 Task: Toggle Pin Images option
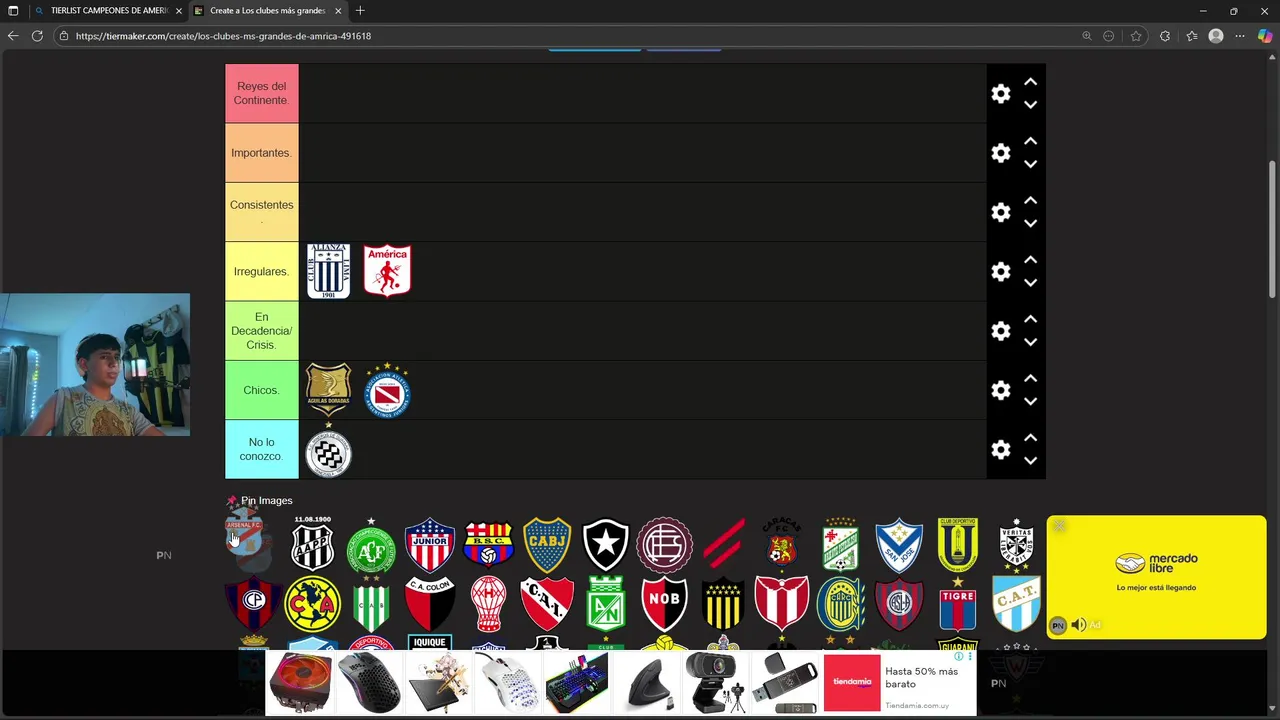click(259, 500)
